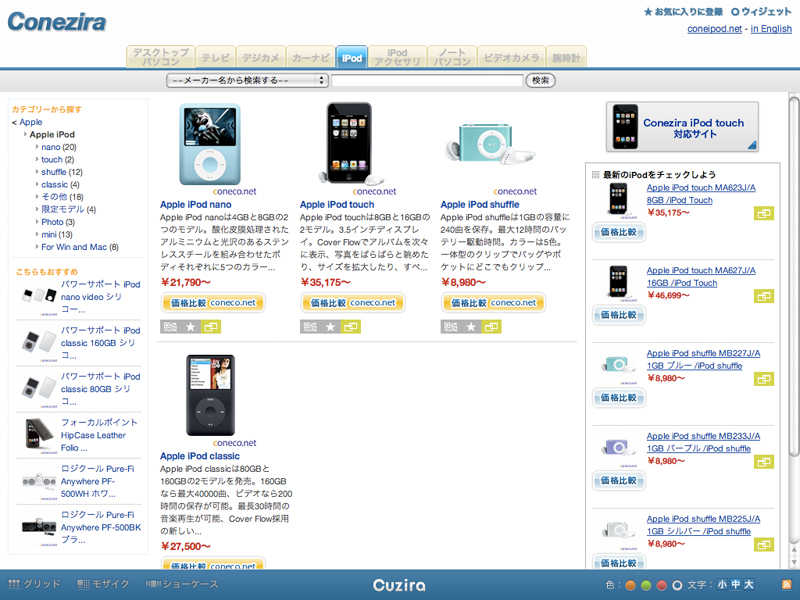The width and height of the screenshot is (800, 600).
Task: Click new window icon beside iPod shuffle MB233J/A
Action: coord(764,462)
